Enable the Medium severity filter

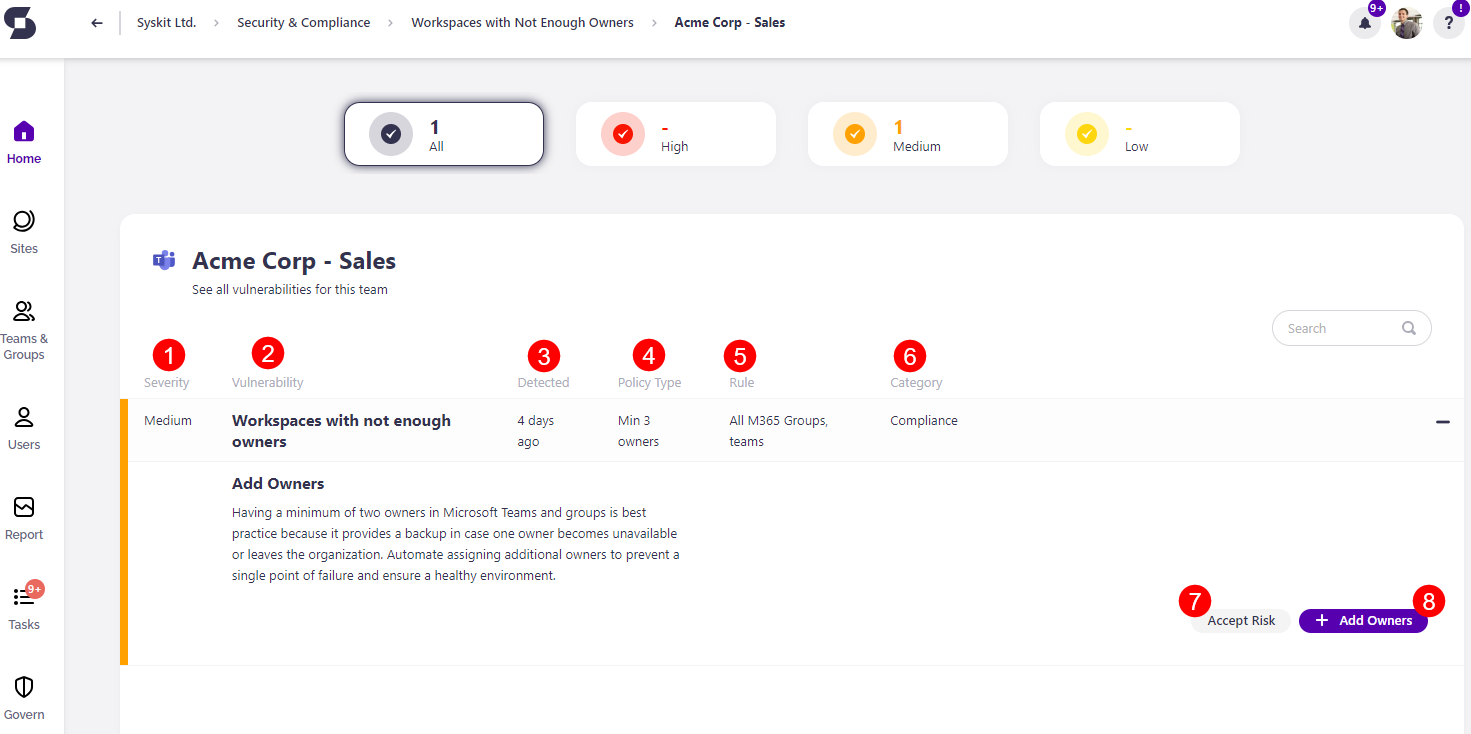907,133
